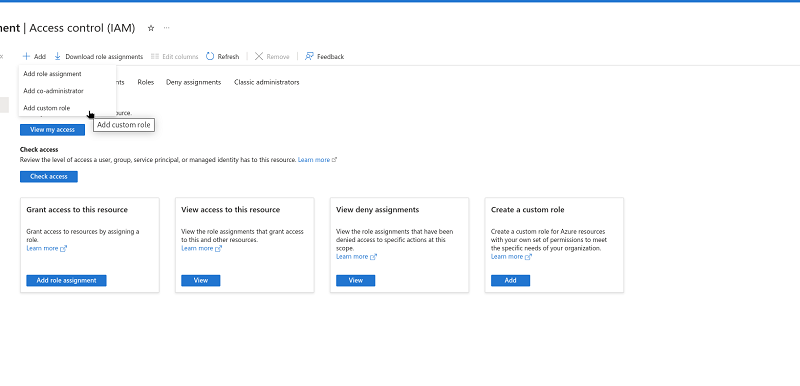The height and width of the screenshot is (386, 800).
Task: Click the Access control (IAM) page title
Action: pos(82,28)
